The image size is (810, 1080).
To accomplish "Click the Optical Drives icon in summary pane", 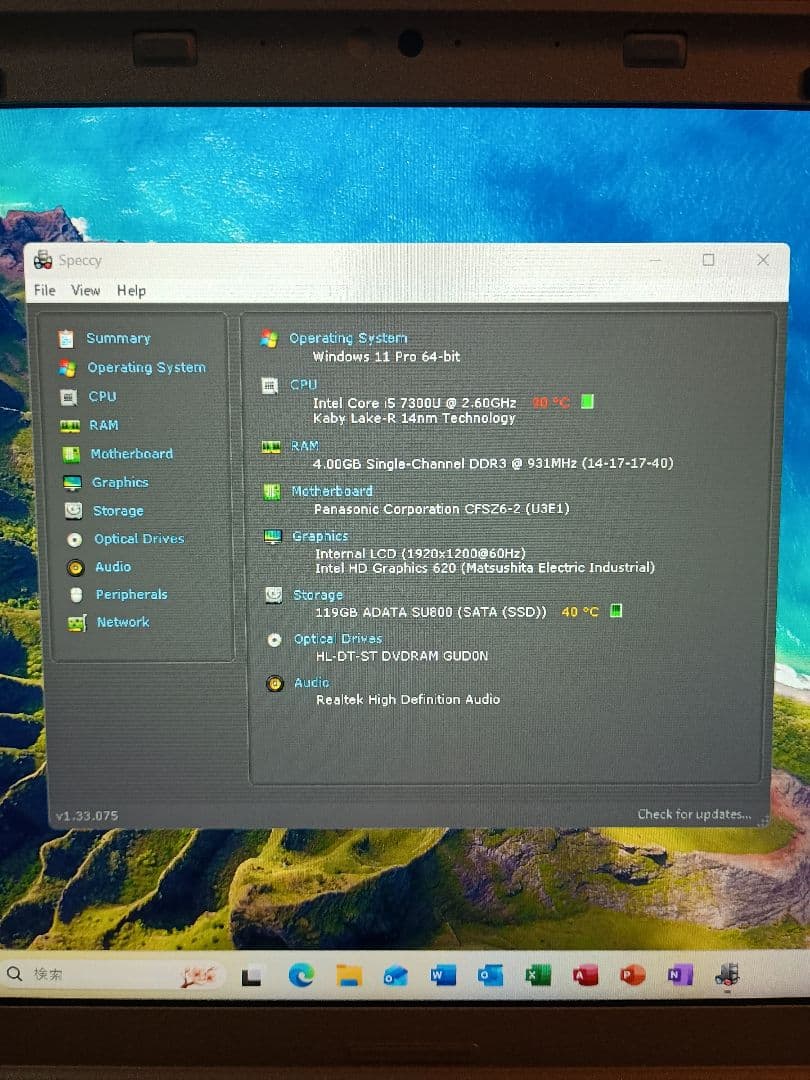I will (x=274, y=640).
